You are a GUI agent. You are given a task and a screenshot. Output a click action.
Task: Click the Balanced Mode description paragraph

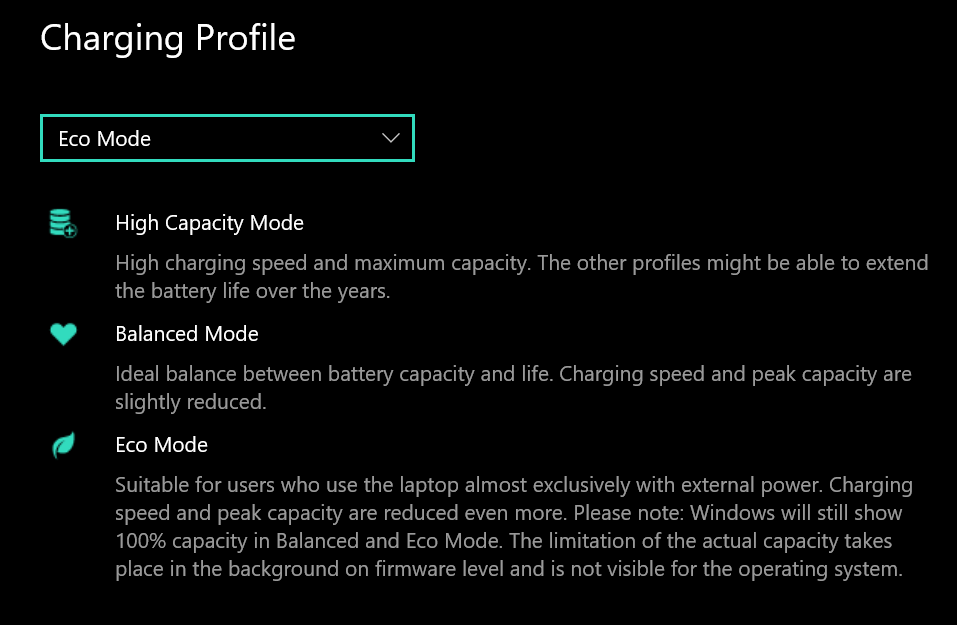pyautogui.click(x=513, y=388)
